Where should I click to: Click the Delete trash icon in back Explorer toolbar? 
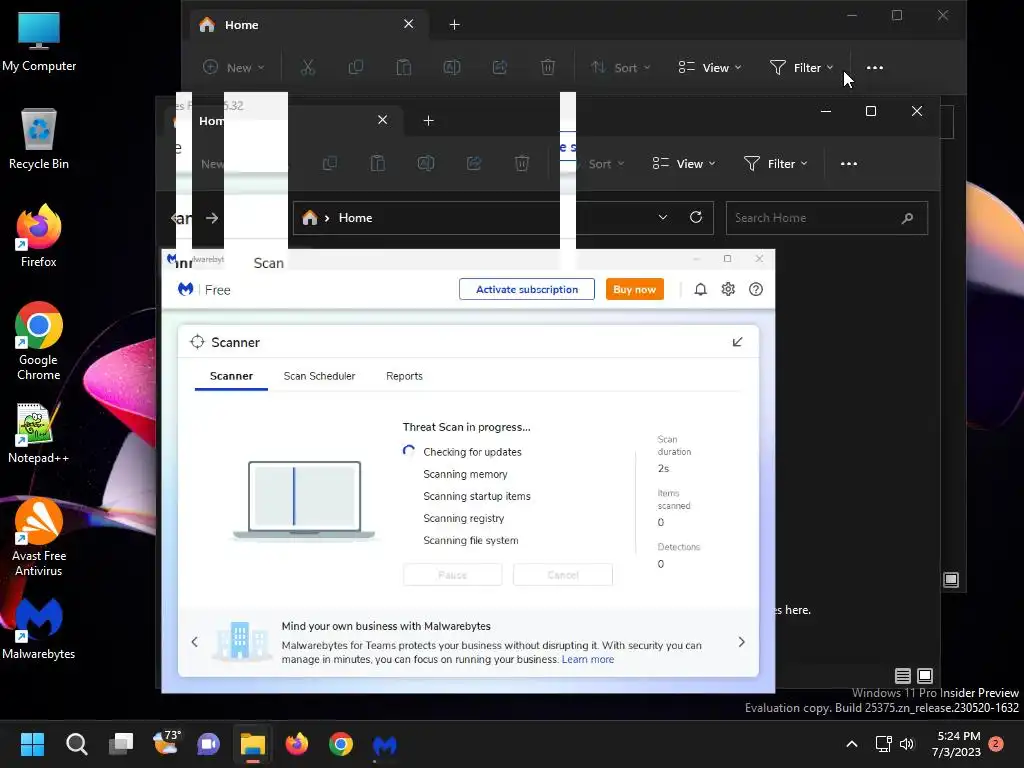(548, 67)
